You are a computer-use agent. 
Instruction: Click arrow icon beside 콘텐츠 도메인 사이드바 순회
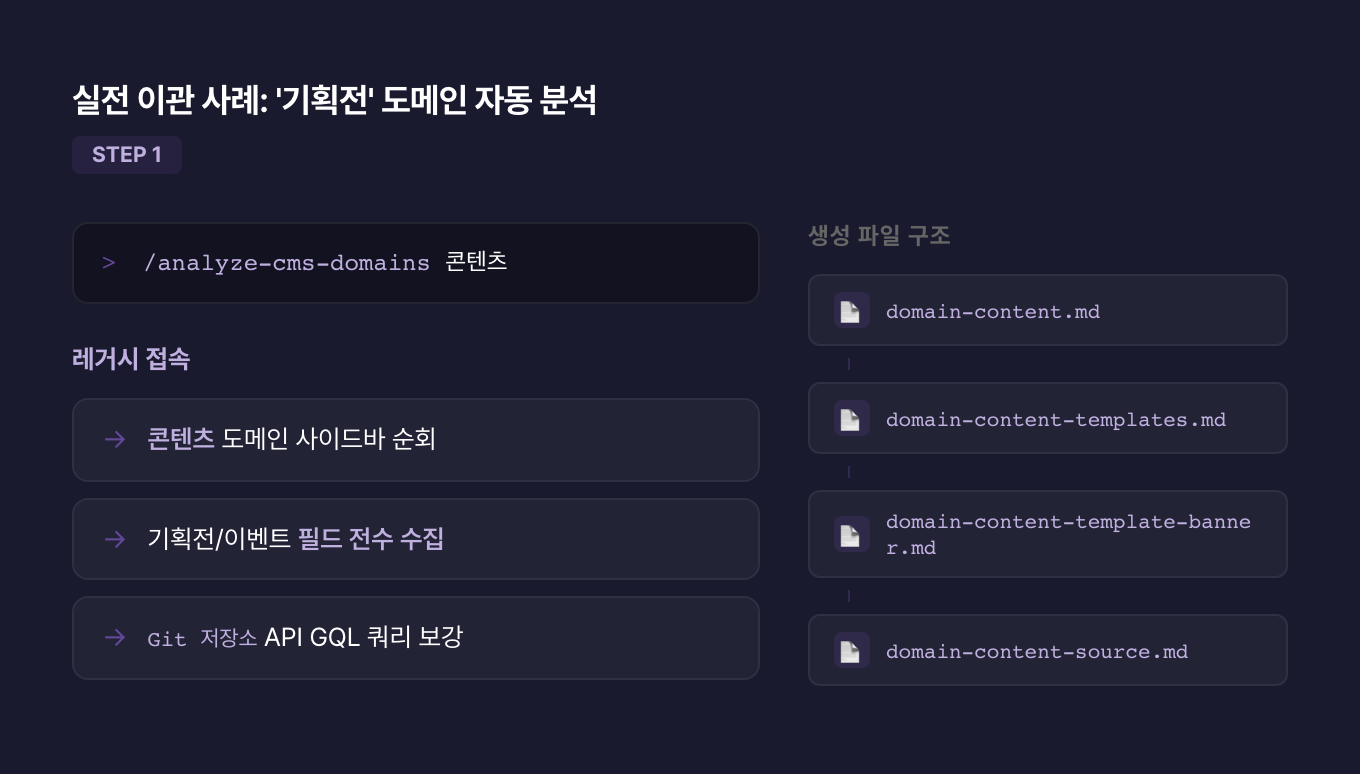click(x=115, y=439)
